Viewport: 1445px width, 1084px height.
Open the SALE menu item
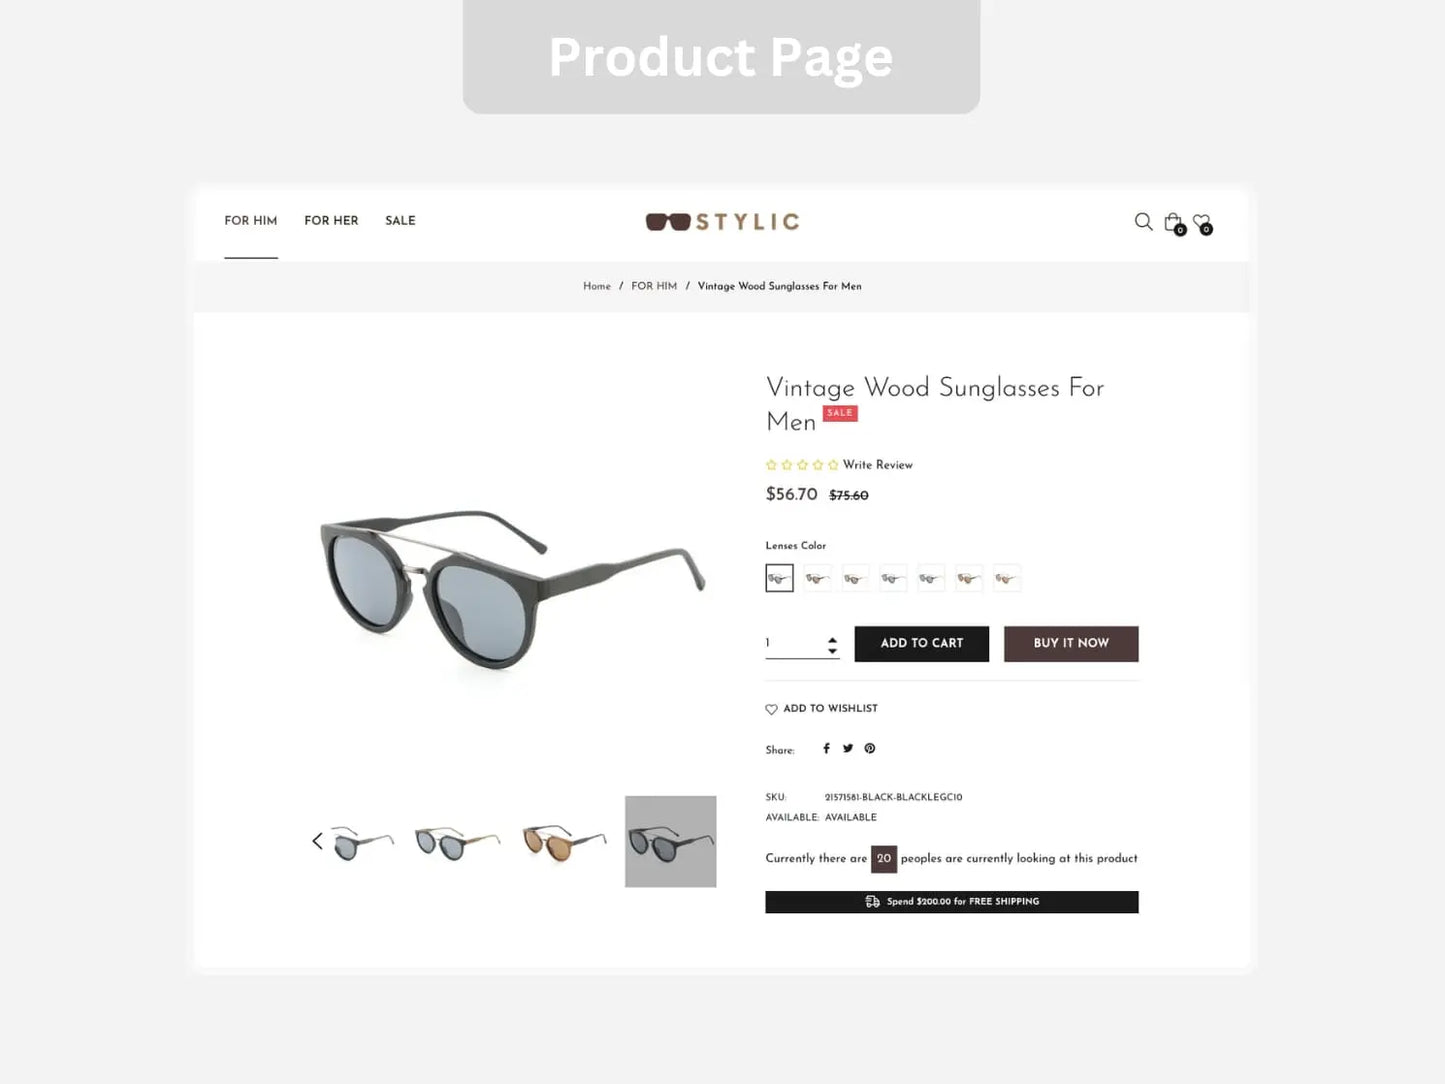400,221
